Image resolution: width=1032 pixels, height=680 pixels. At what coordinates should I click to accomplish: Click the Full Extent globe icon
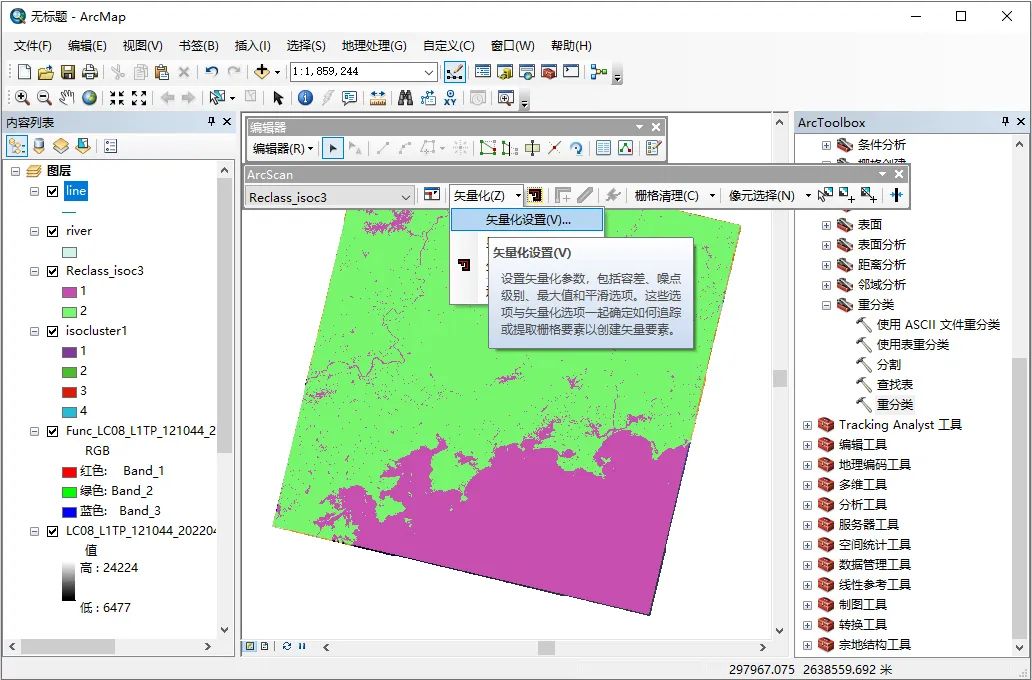click(x=90, y=98)
